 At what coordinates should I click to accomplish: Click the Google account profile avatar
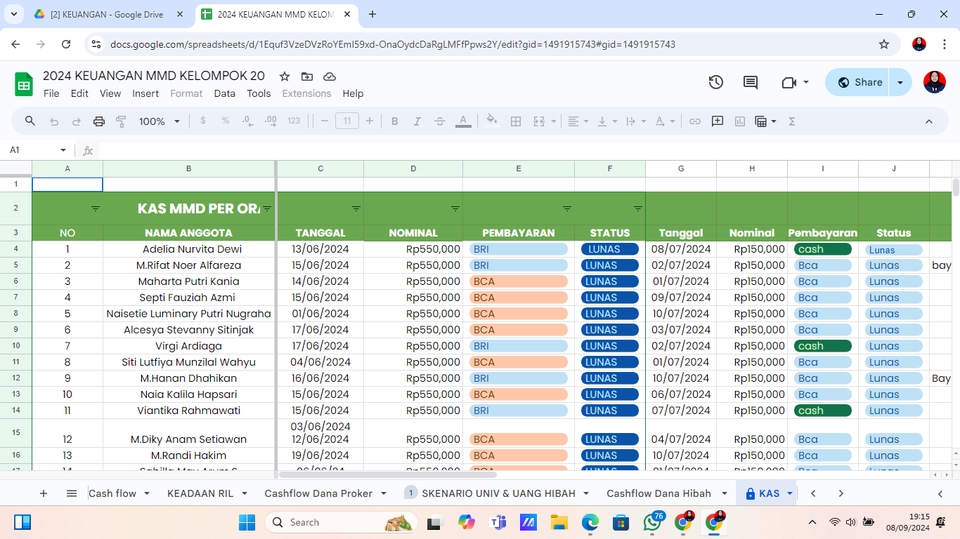934,83
